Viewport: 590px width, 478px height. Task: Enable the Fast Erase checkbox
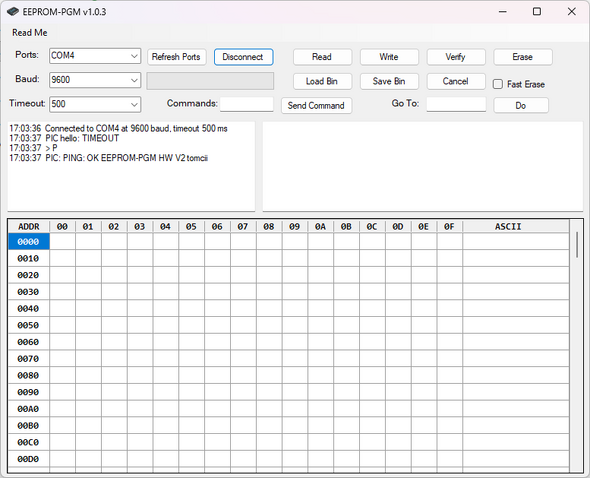pyautogui.click(x=497, y=84)
